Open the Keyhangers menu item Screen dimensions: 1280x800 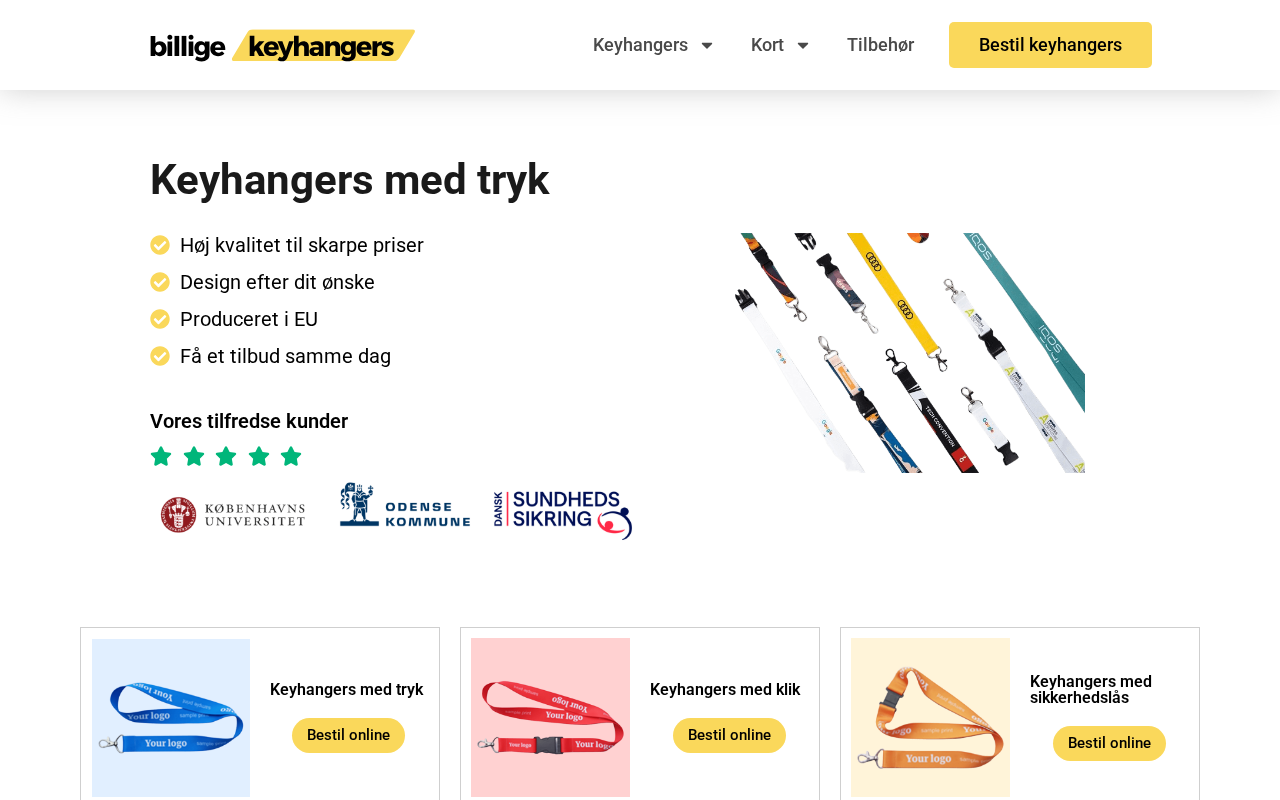pos(640,45)
